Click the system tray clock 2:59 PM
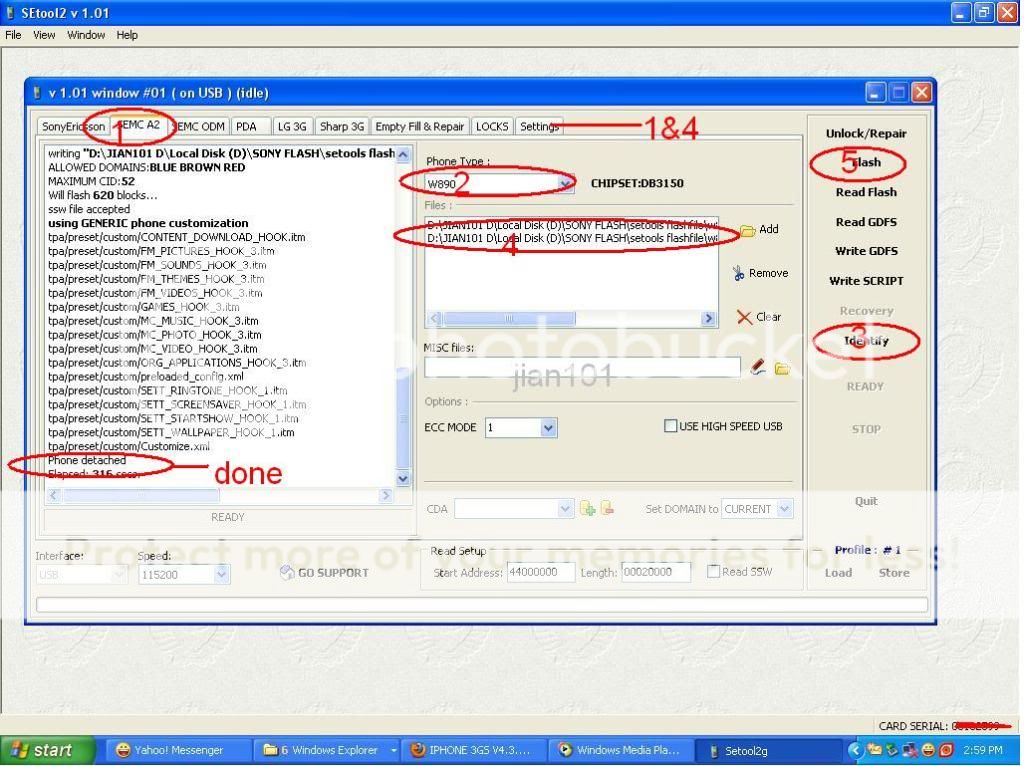The image size is (1024, 766). point(983,750)
